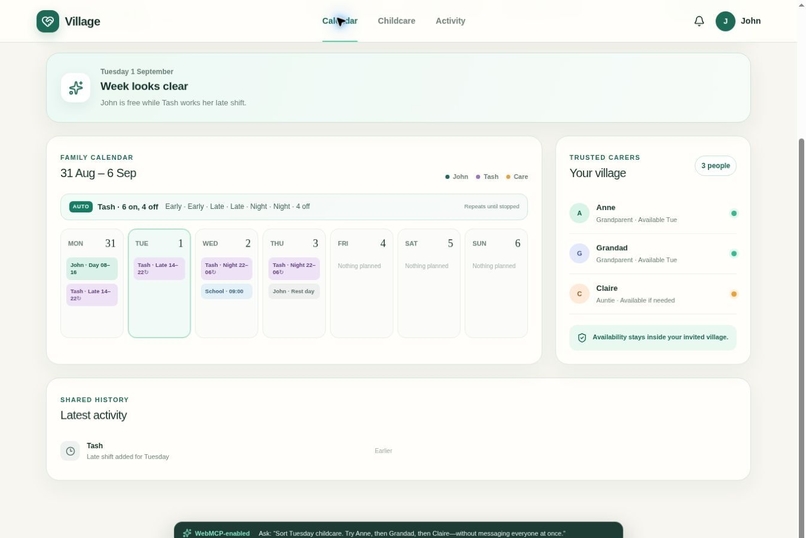Click Grandad's name in carers list
The height and width of the screenshot is (538, 806).
click(x=612, y=248)
